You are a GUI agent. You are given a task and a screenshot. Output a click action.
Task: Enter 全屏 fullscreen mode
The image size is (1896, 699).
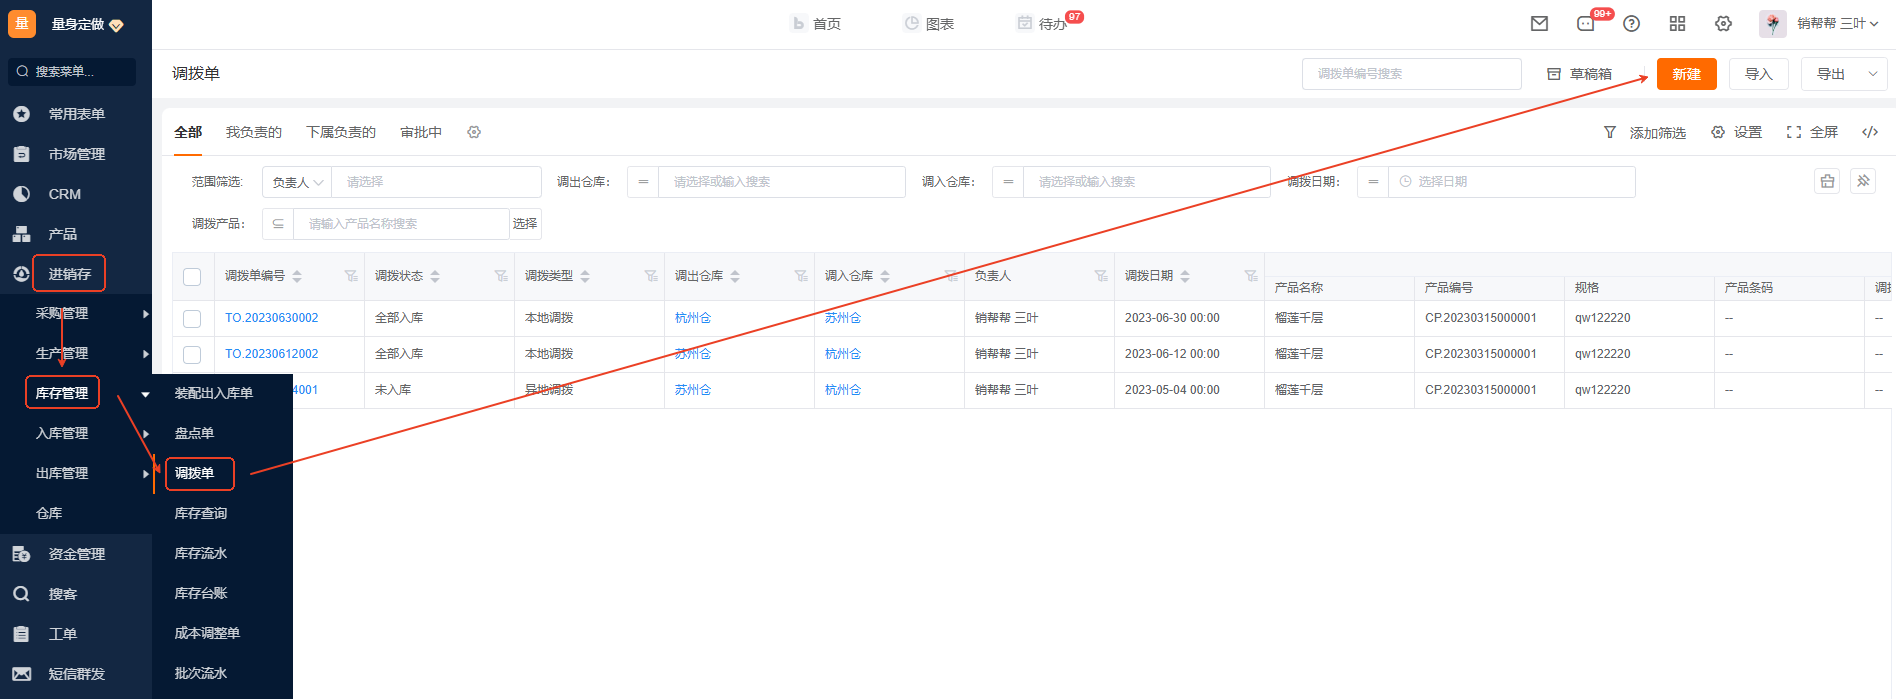[1813, 132]
